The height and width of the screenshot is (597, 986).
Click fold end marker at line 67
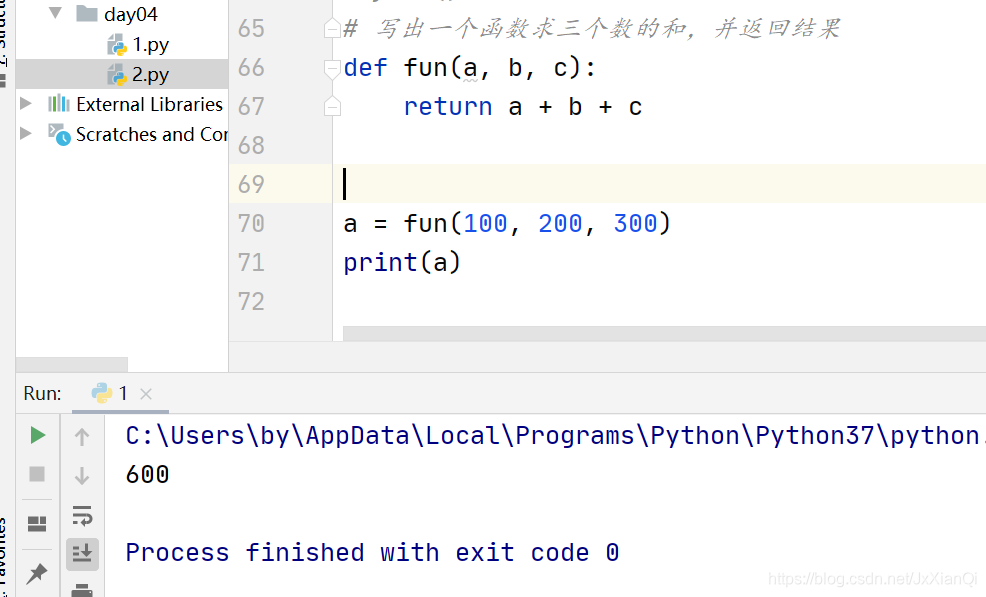click(x=332, y=107)
